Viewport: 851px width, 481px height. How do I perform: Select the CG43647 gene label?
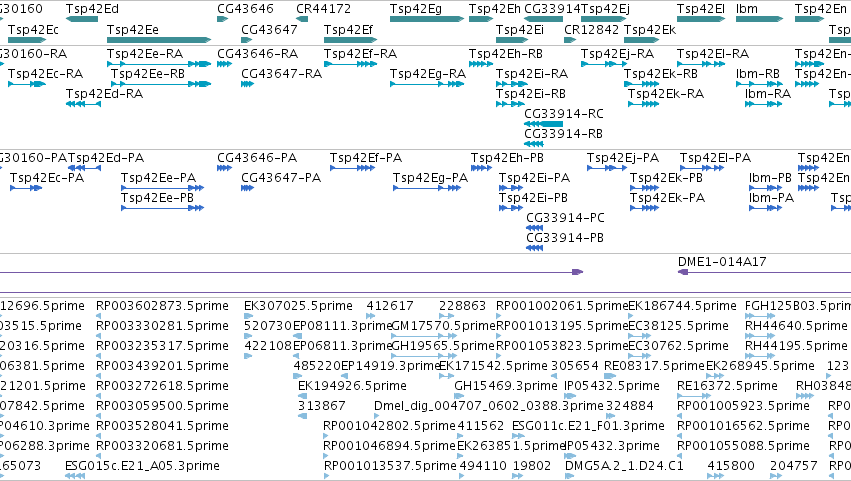(269, 29)
